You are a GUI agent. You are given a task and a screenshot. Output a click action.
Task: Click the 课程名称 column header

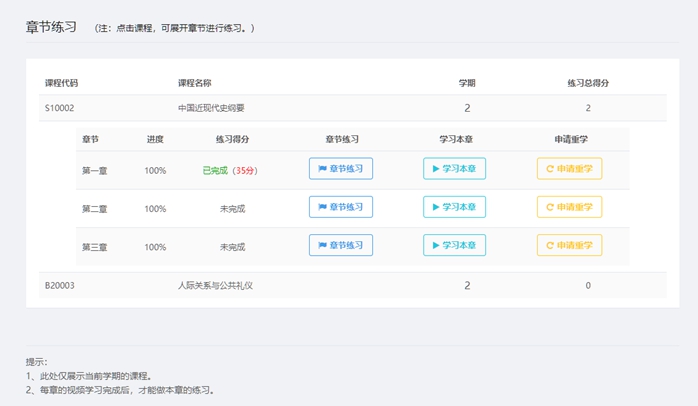195,83
